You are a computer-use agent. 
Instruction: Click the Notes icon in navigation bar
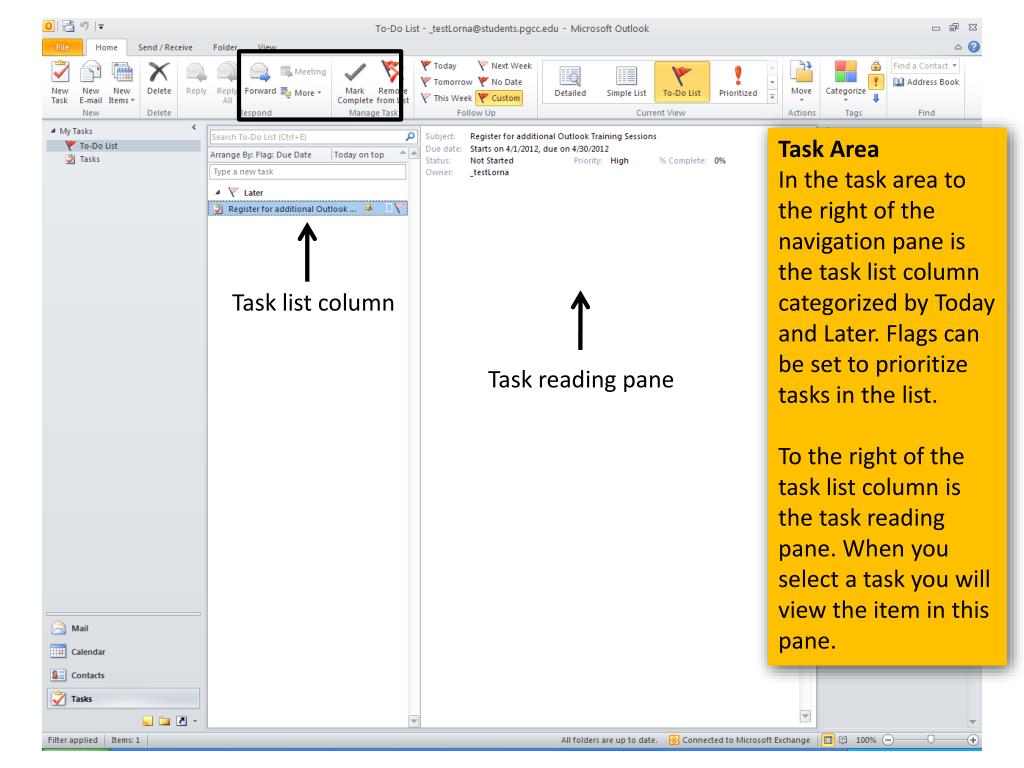tap(148, 721)
